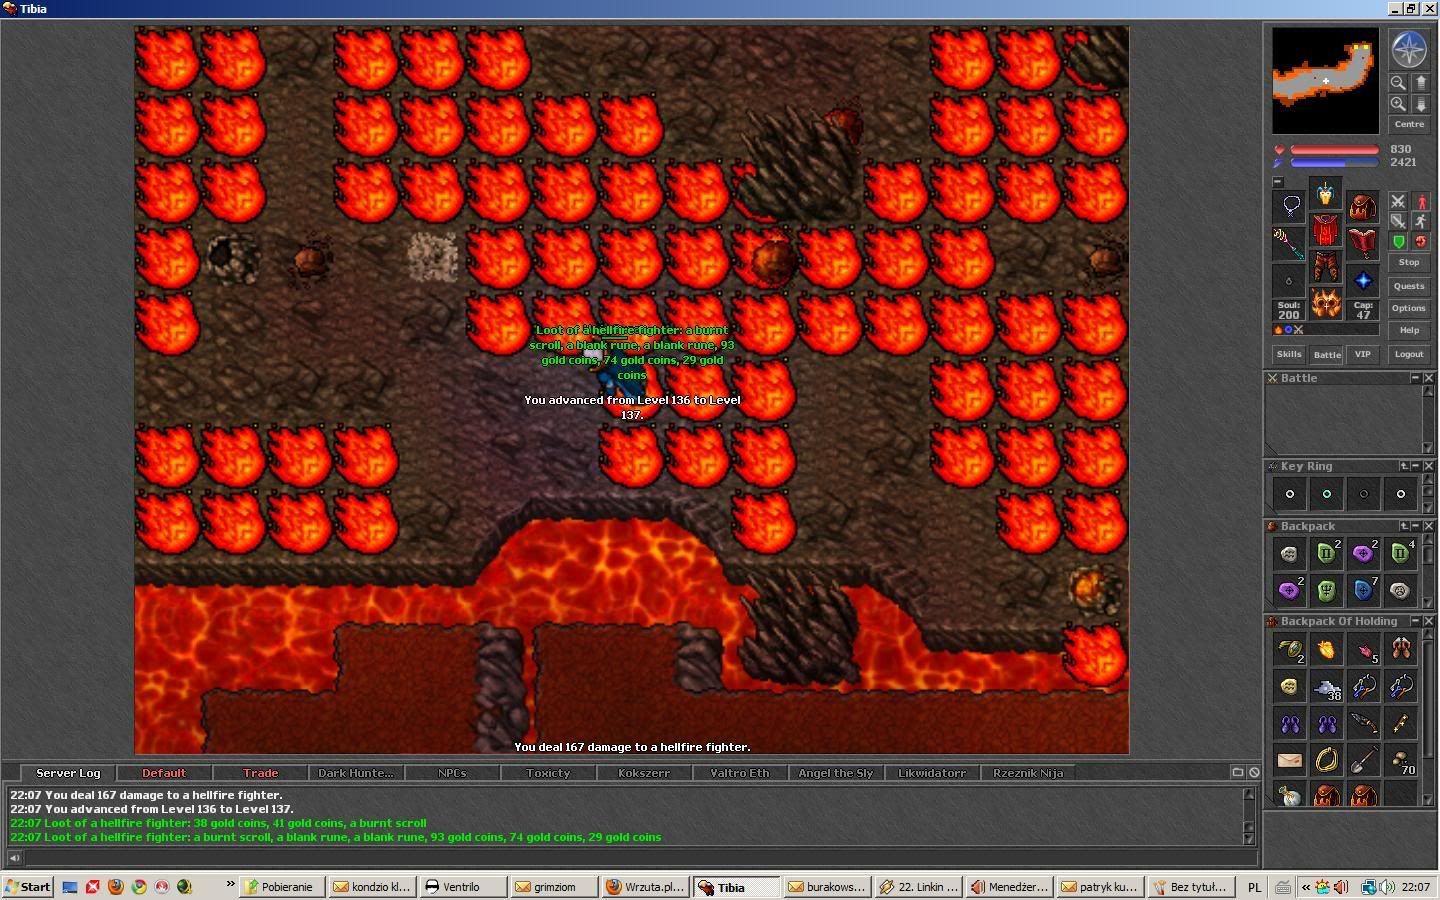Select the item stack of 38
This screenshot has width=1440, height=900.
click(x=1327, y=687)
